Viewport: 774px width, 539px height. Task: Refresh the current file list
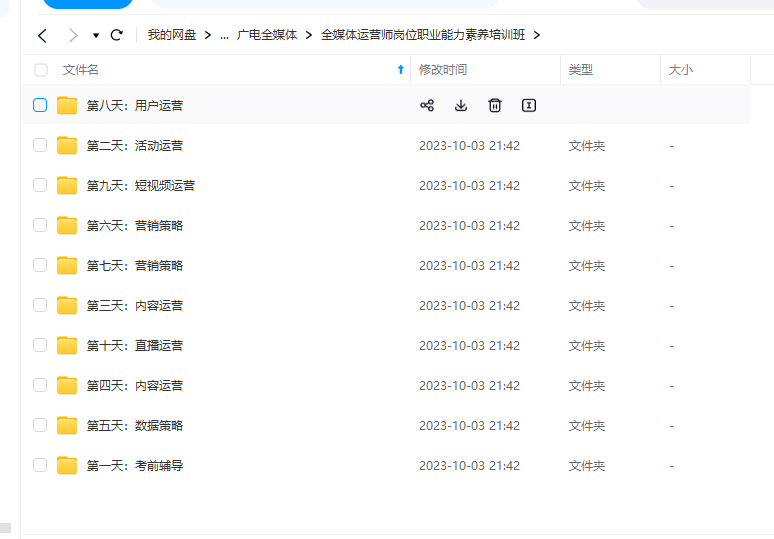tap(117, 35)
